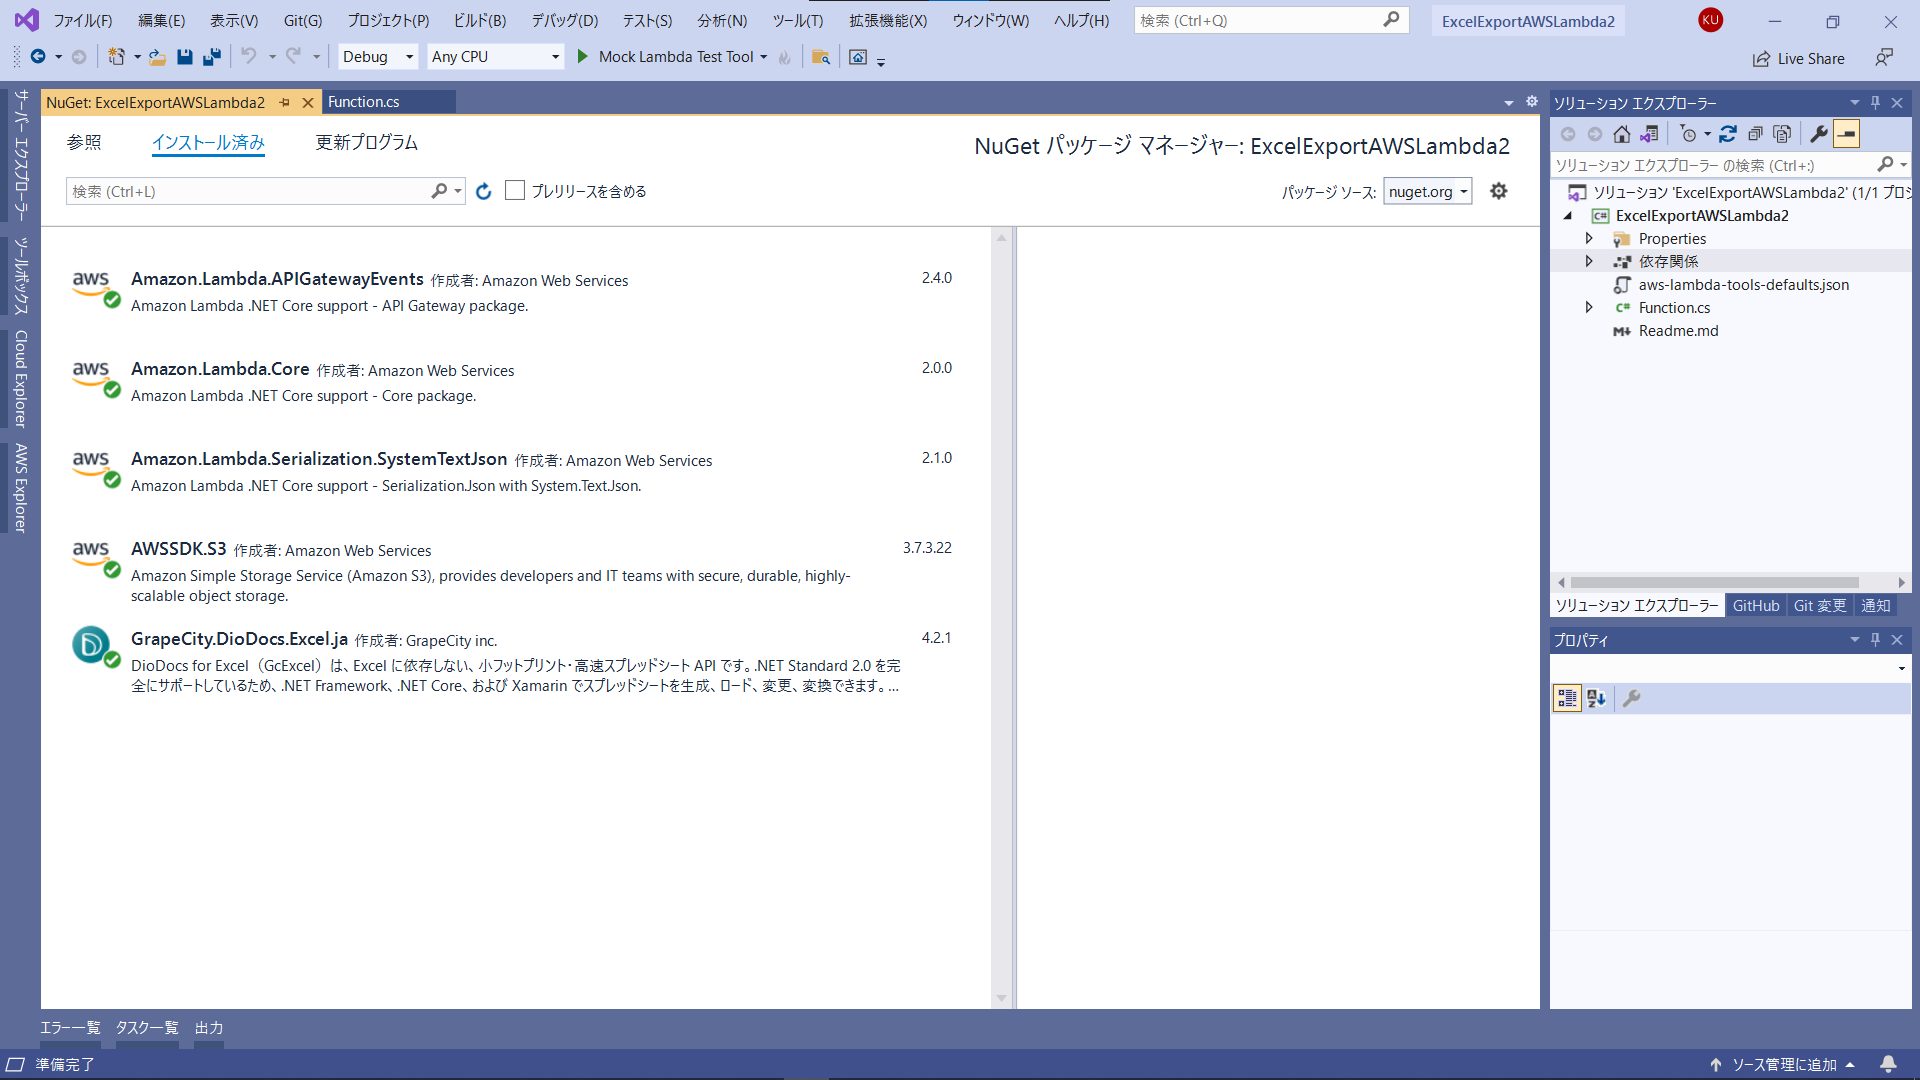
Task: Switch to the Git 変更 tab
Action: click(x=1820, y=605)
